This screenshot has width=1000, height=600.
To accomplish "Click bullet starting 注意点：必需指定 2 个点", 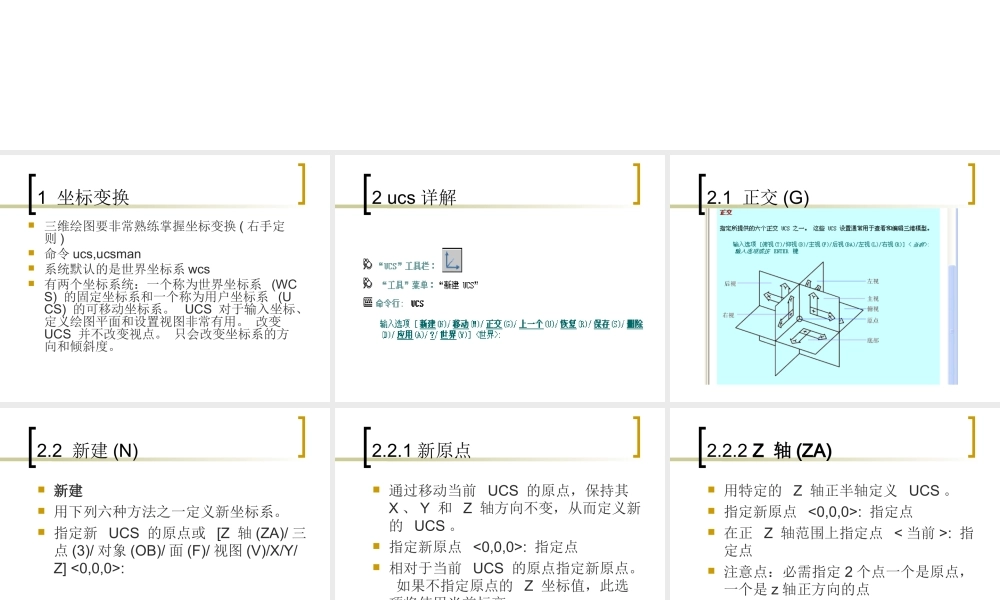I will [844, 580].
